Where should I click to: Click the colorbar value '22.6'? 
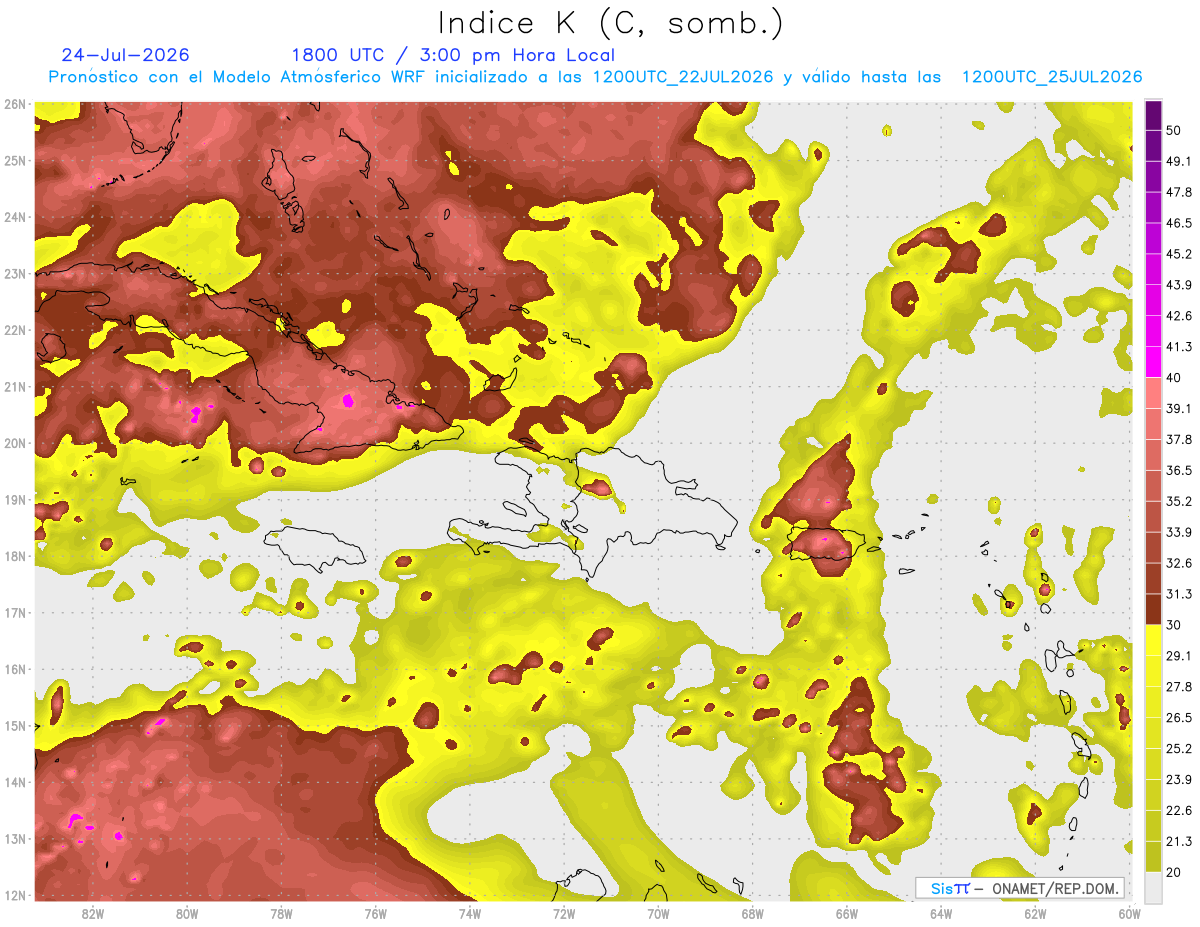tap(1179, 810)
